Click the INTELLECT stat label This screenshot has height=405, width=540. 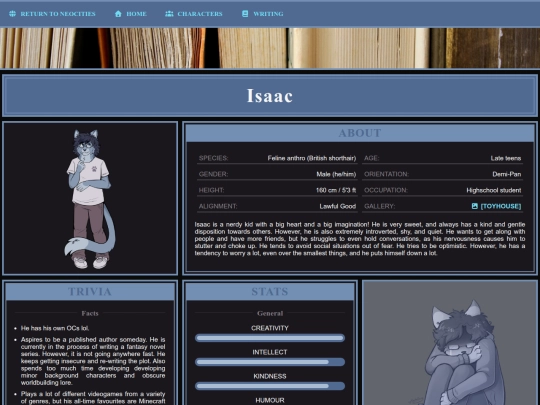[270, 352]
